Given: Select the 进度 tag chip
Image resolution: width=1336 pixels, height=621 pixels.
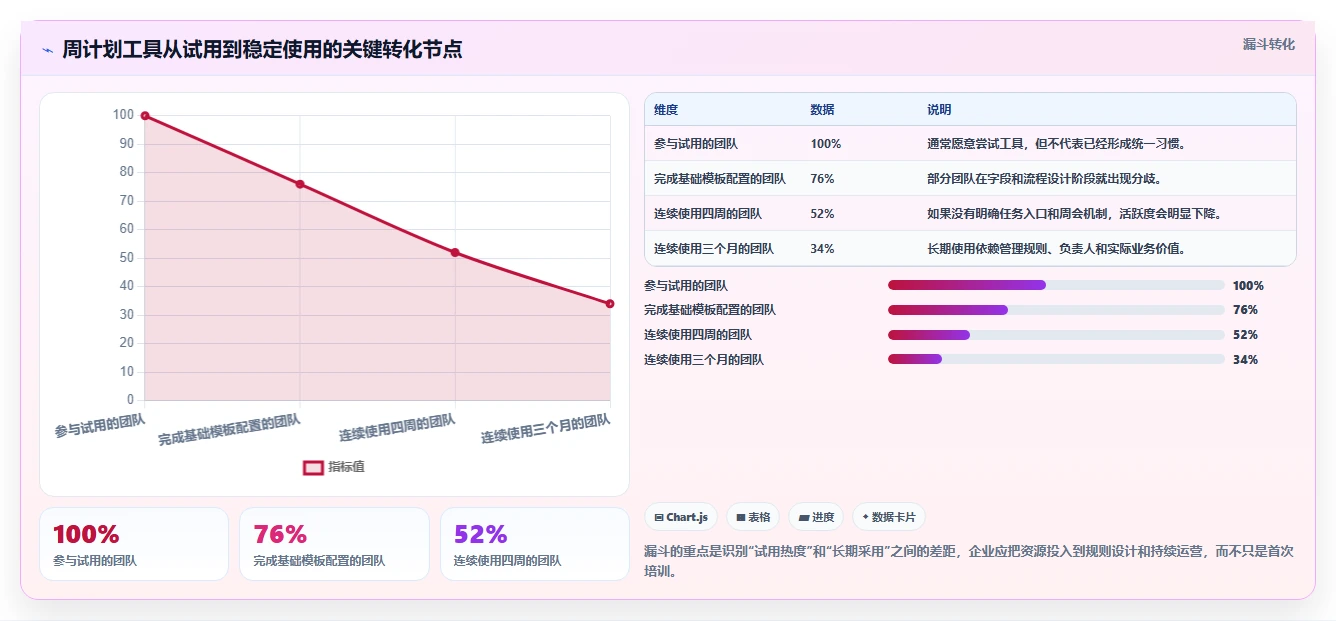Looking at the screenshot, I should pos(816,517).
